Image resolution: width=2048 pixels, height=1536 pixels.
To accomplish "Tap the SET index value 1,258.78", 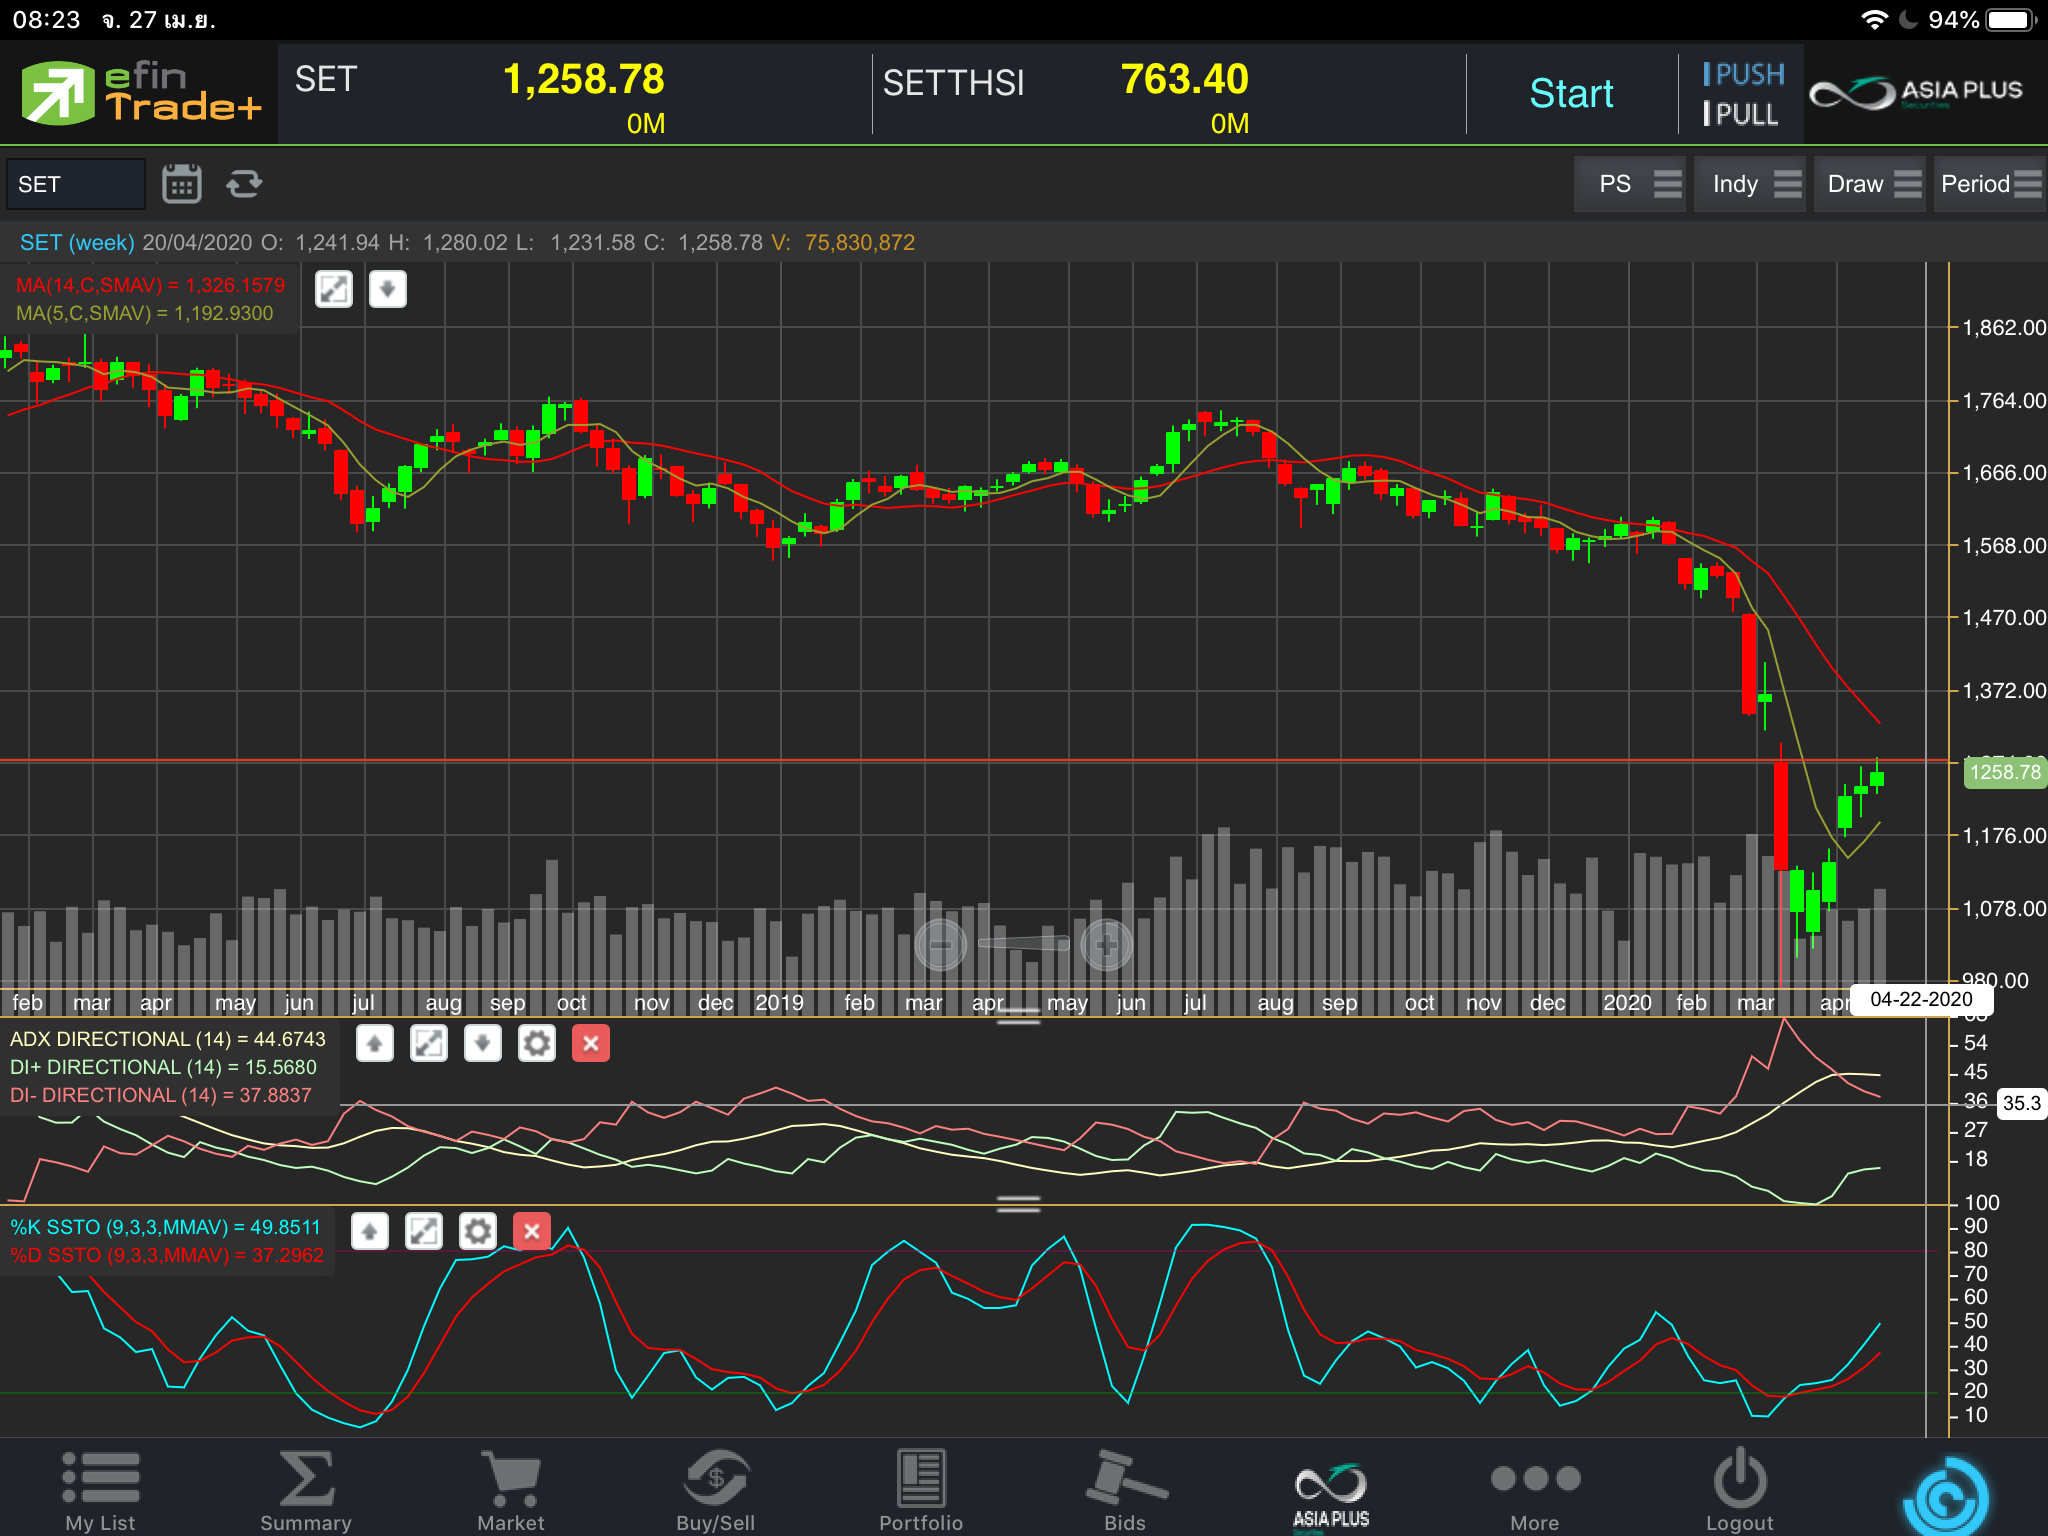I will tap(584, 79).
